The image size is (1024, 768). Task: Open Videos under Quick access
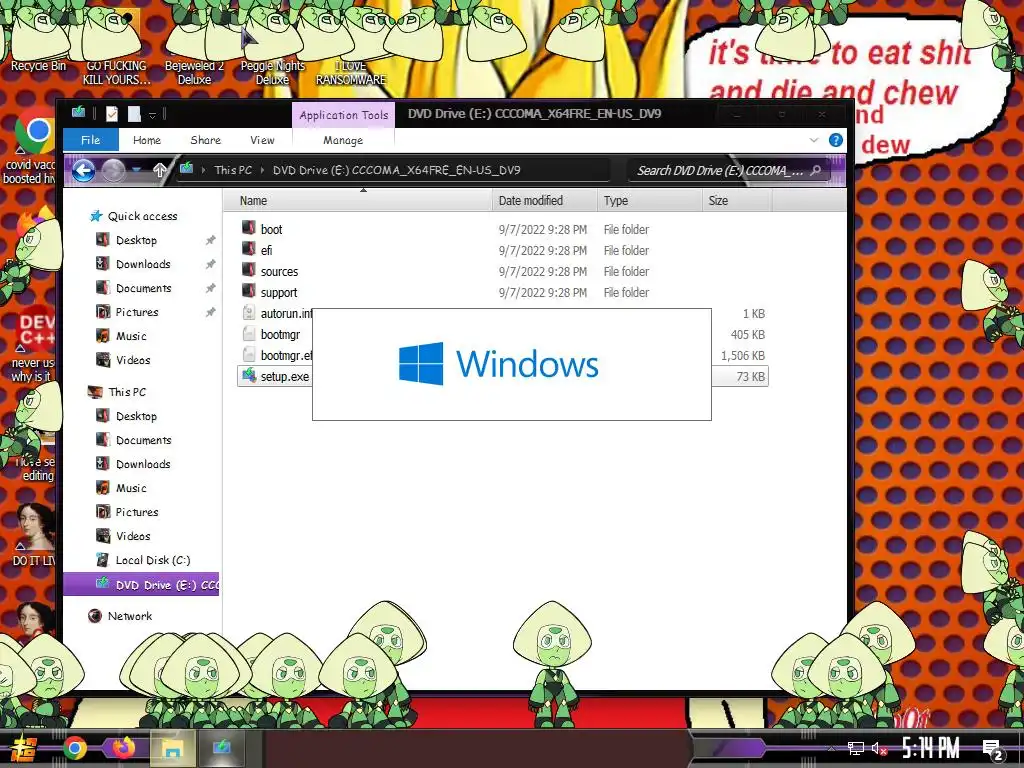coord(133,360)
